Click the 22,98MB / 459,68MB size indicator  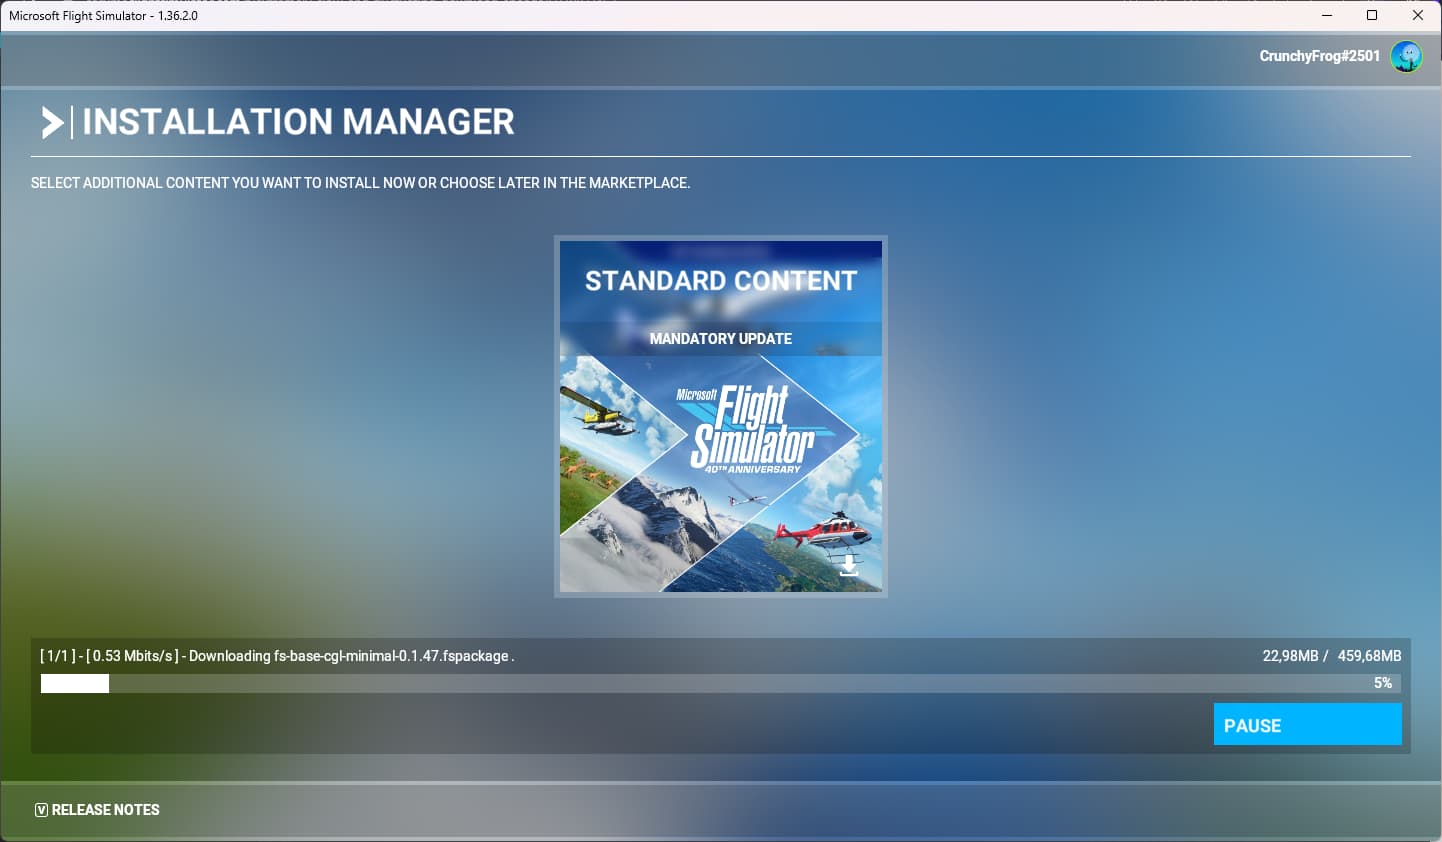point(1331,656)
